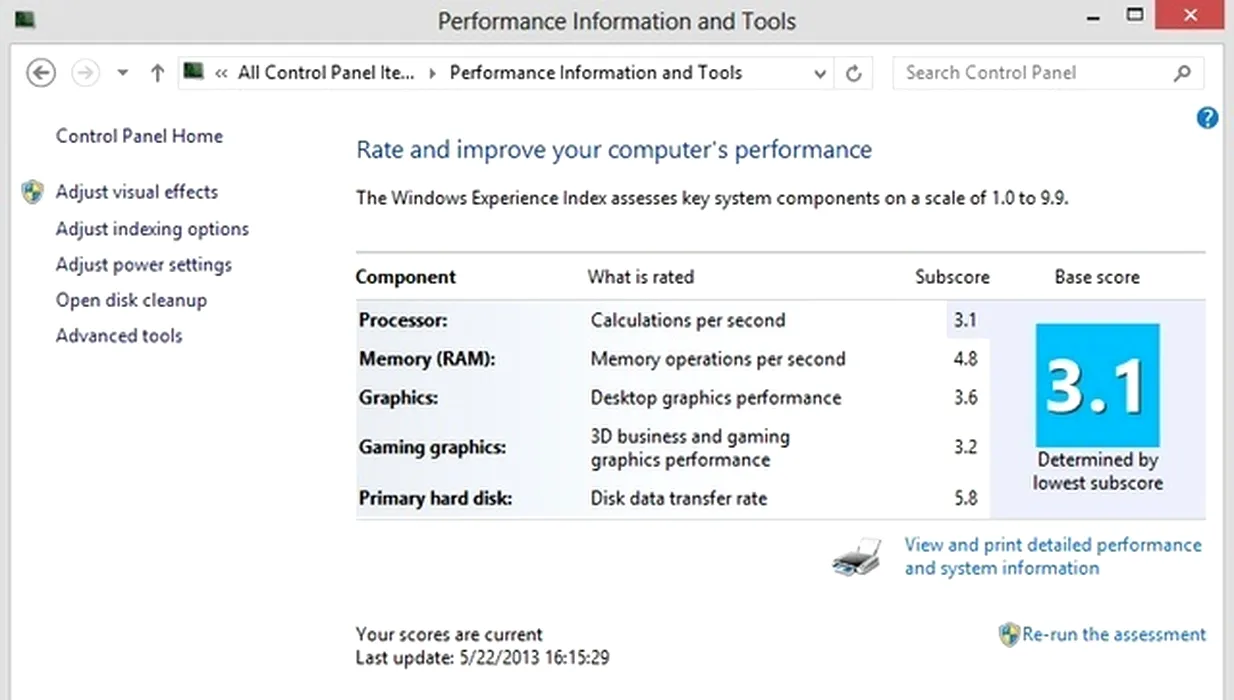
Task: Click the magnifier search icon
Action: coord(1182,73)
